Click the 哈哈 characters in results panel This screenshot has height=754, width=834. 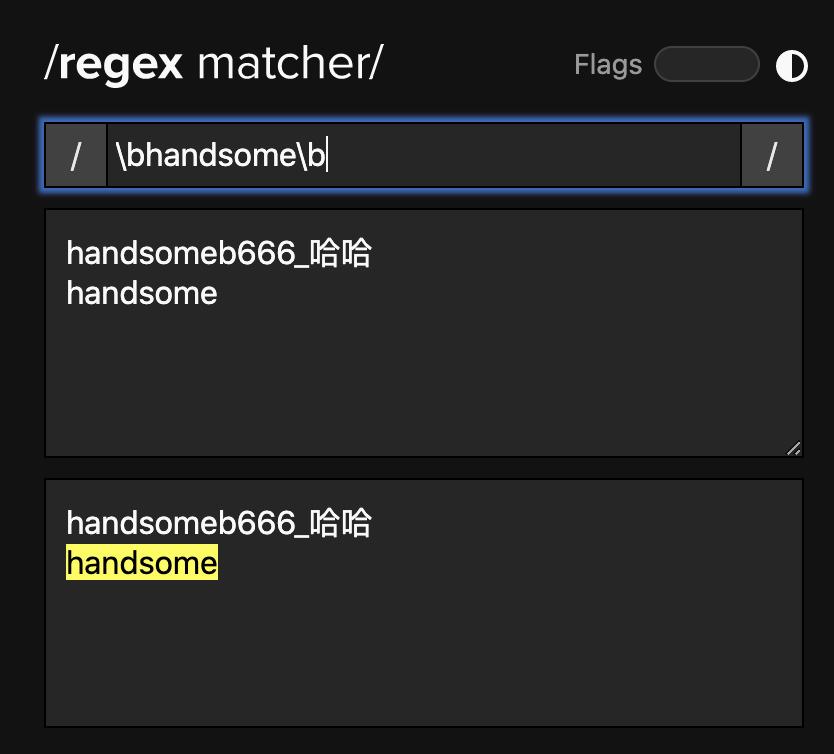pos(340,523)
